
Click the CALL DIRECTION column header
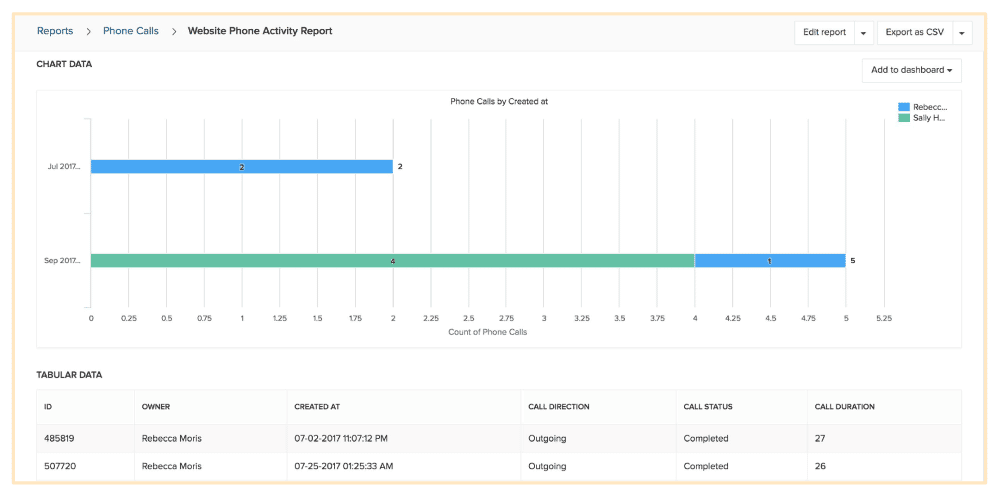tap(558, 407)
